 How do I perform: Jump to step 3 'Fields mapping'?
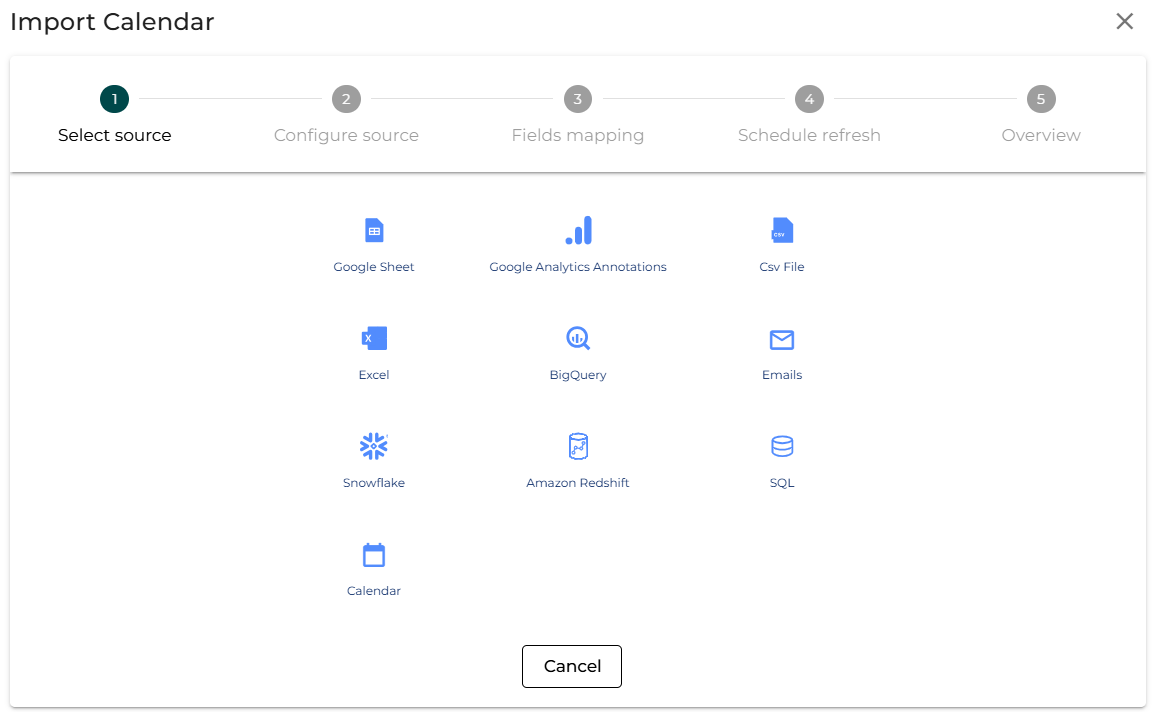pos(578,100)
